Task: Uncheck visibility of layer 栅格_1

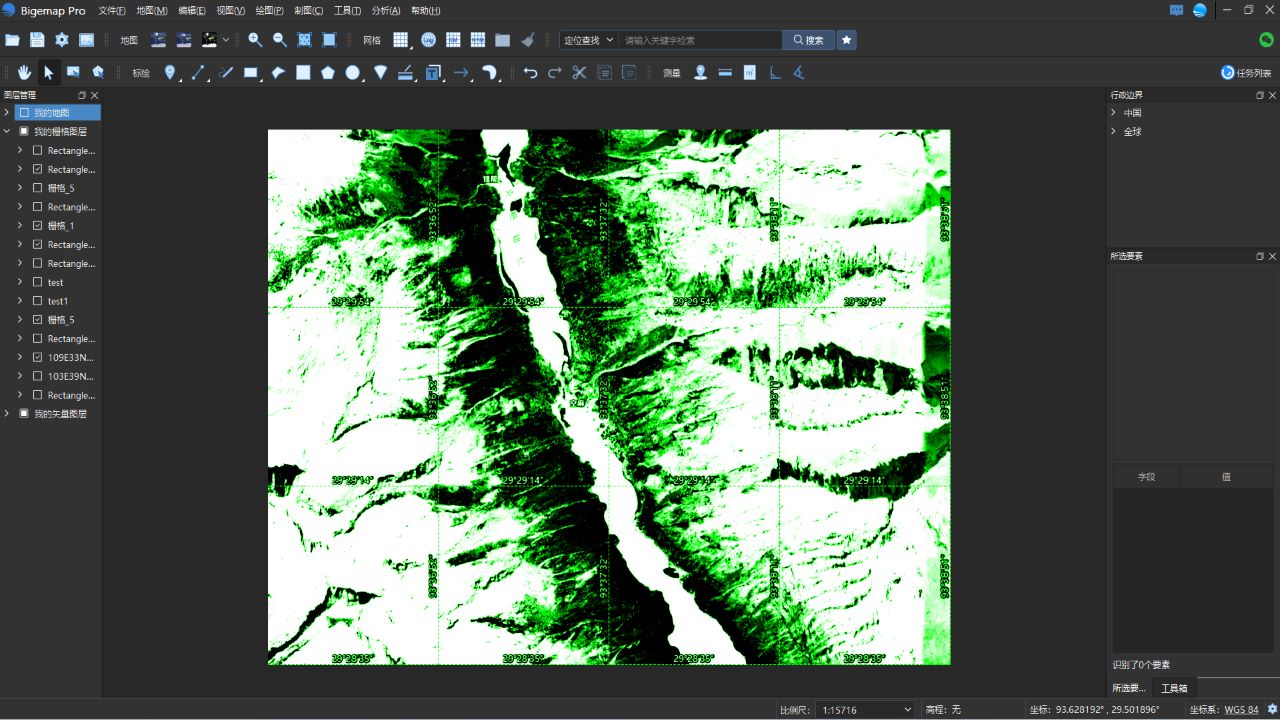Action: tap(35, 225)
